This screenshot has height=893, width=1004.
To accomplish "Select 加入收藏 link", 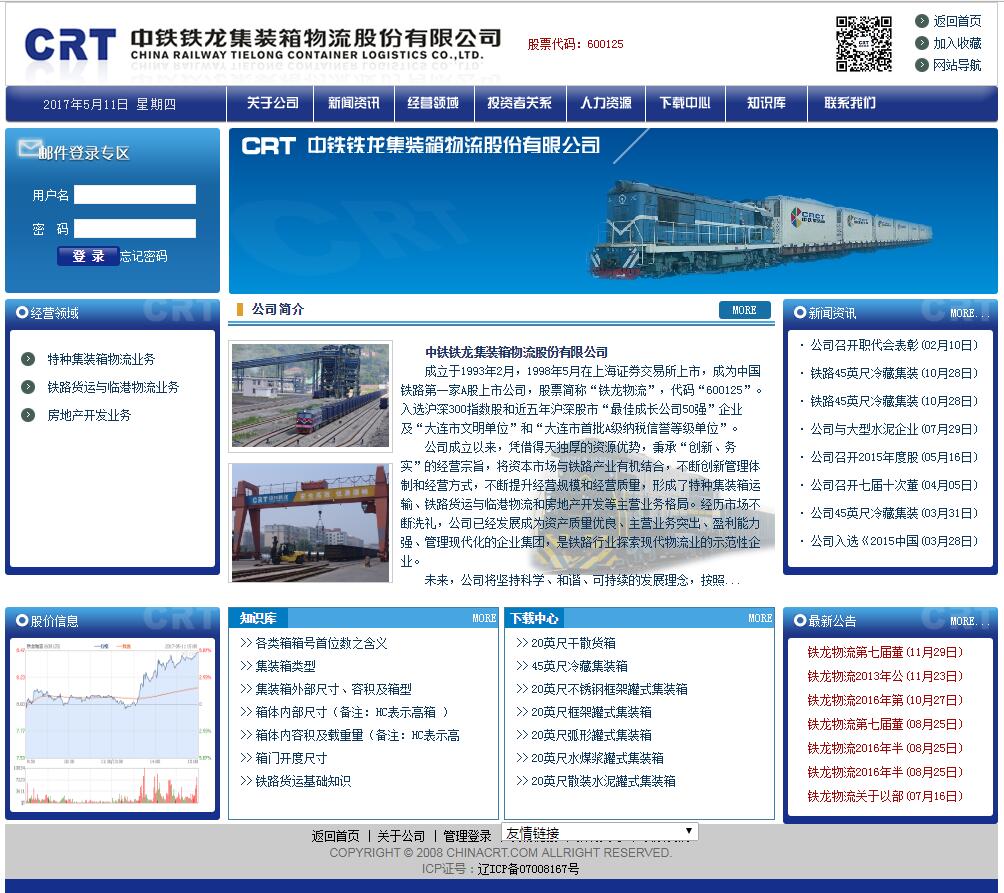I will click(x=957, y=43).
